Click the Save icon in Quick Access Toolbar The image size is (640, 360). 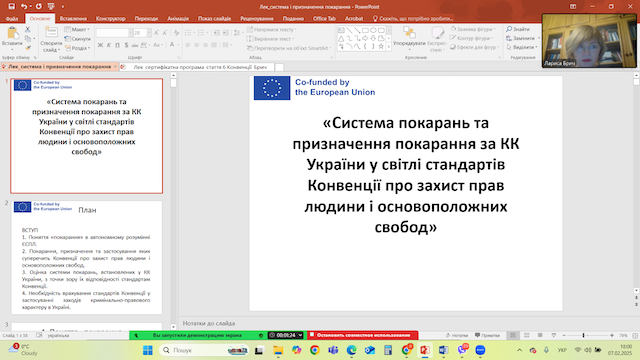[x=11, y=7]
